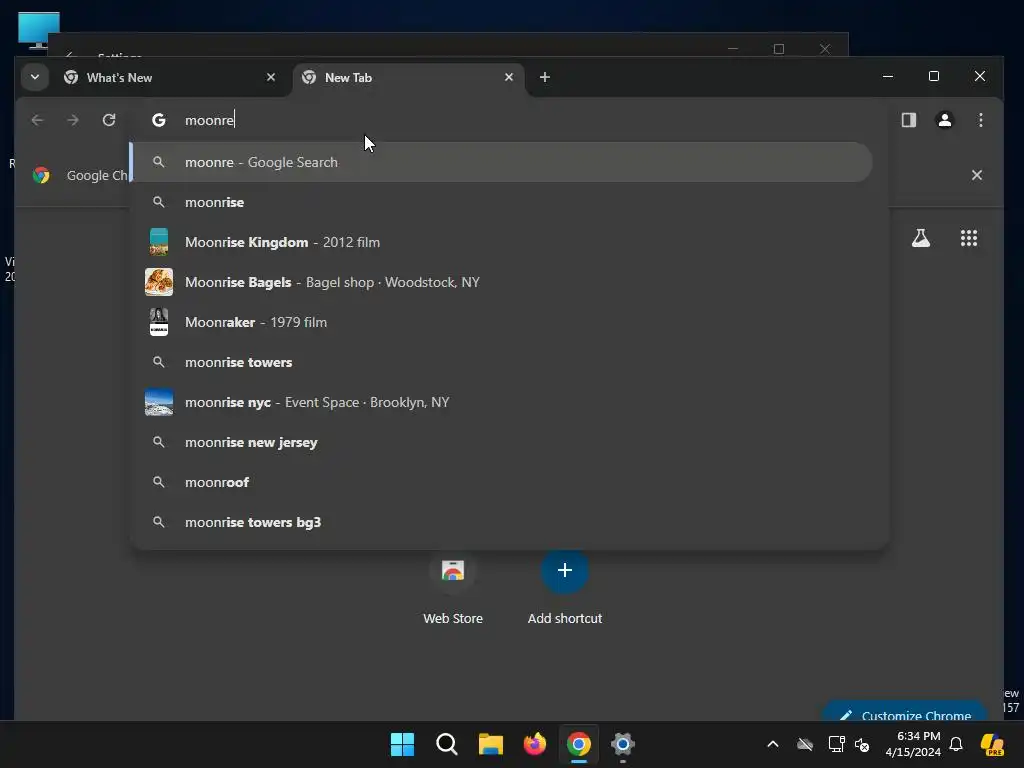The width and height of the screenshot is (1024, 768).
Task: Click the Google G icon in address bar
Action: (x=159, y=120)
